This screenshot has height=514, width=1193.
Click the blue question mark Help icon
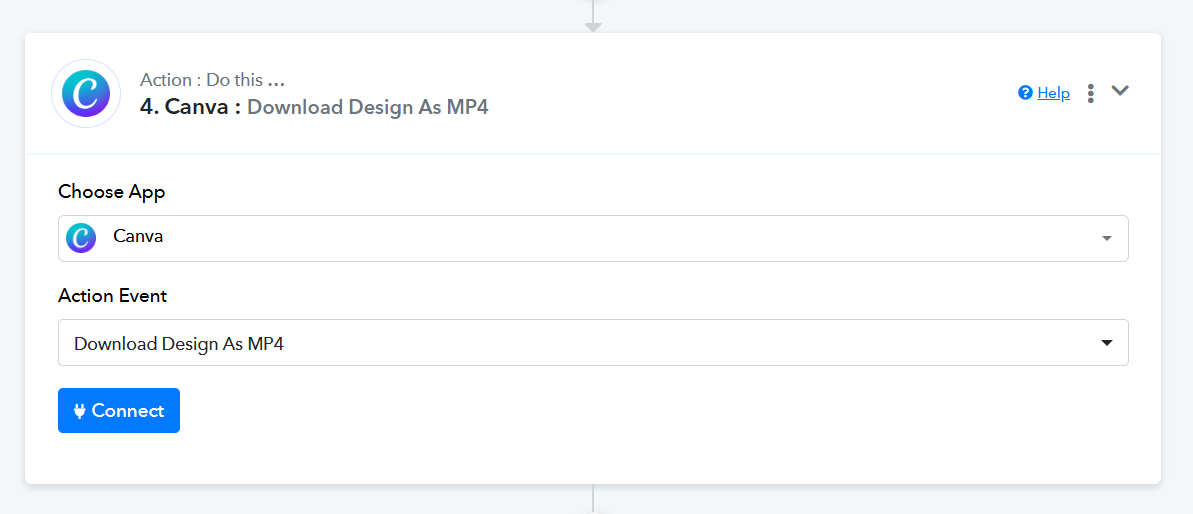tap(1025, 93)
